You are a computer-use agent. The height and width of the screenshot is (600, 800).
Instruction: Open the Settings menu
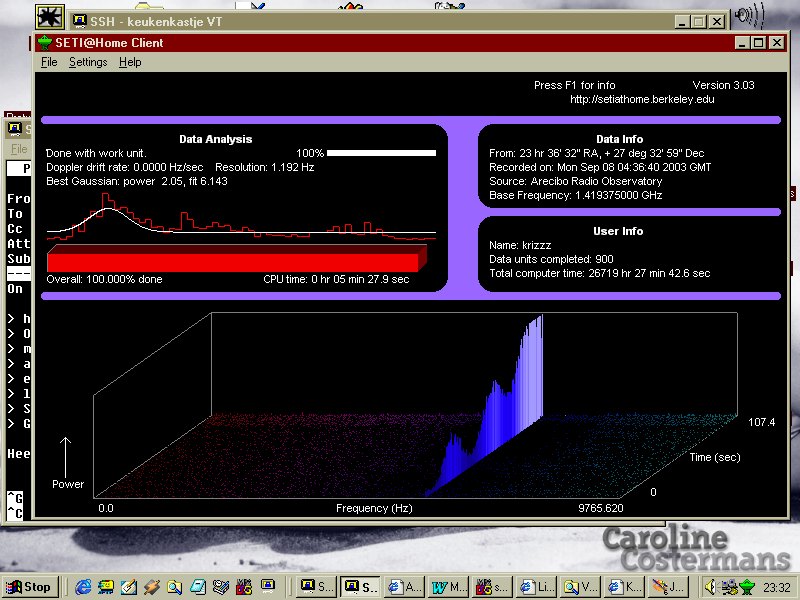pyautogui.click(x=88, y=62)
